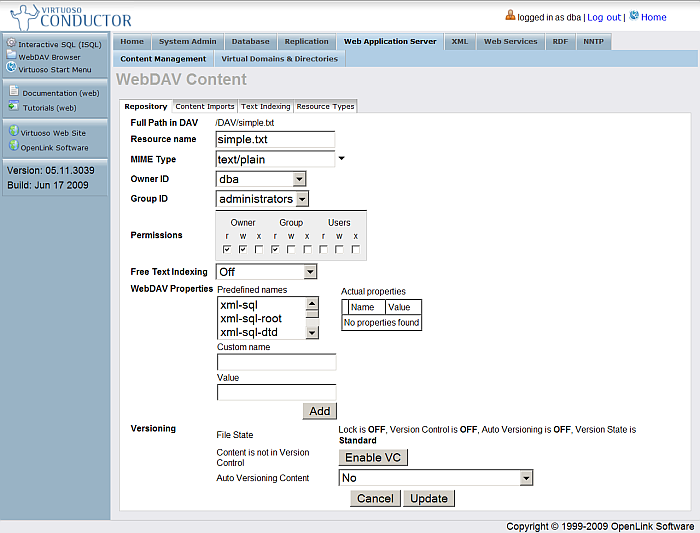This screenshot has height=533, width=700.
Task: Open the WebDAV Browser sidebar icon
Action: coord(11,57)
